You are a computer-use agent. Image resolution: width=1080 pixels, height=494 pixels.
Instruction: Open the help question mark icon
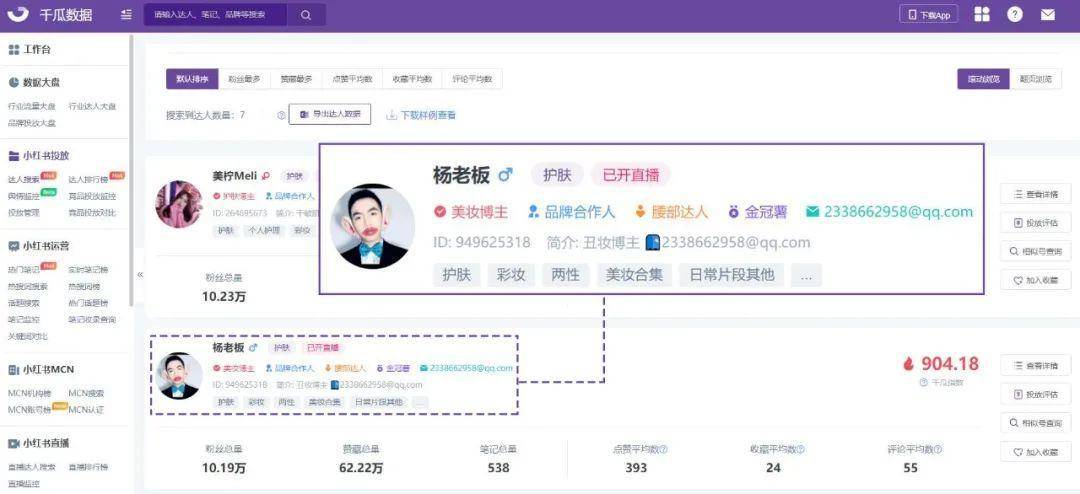(1015, 15)
